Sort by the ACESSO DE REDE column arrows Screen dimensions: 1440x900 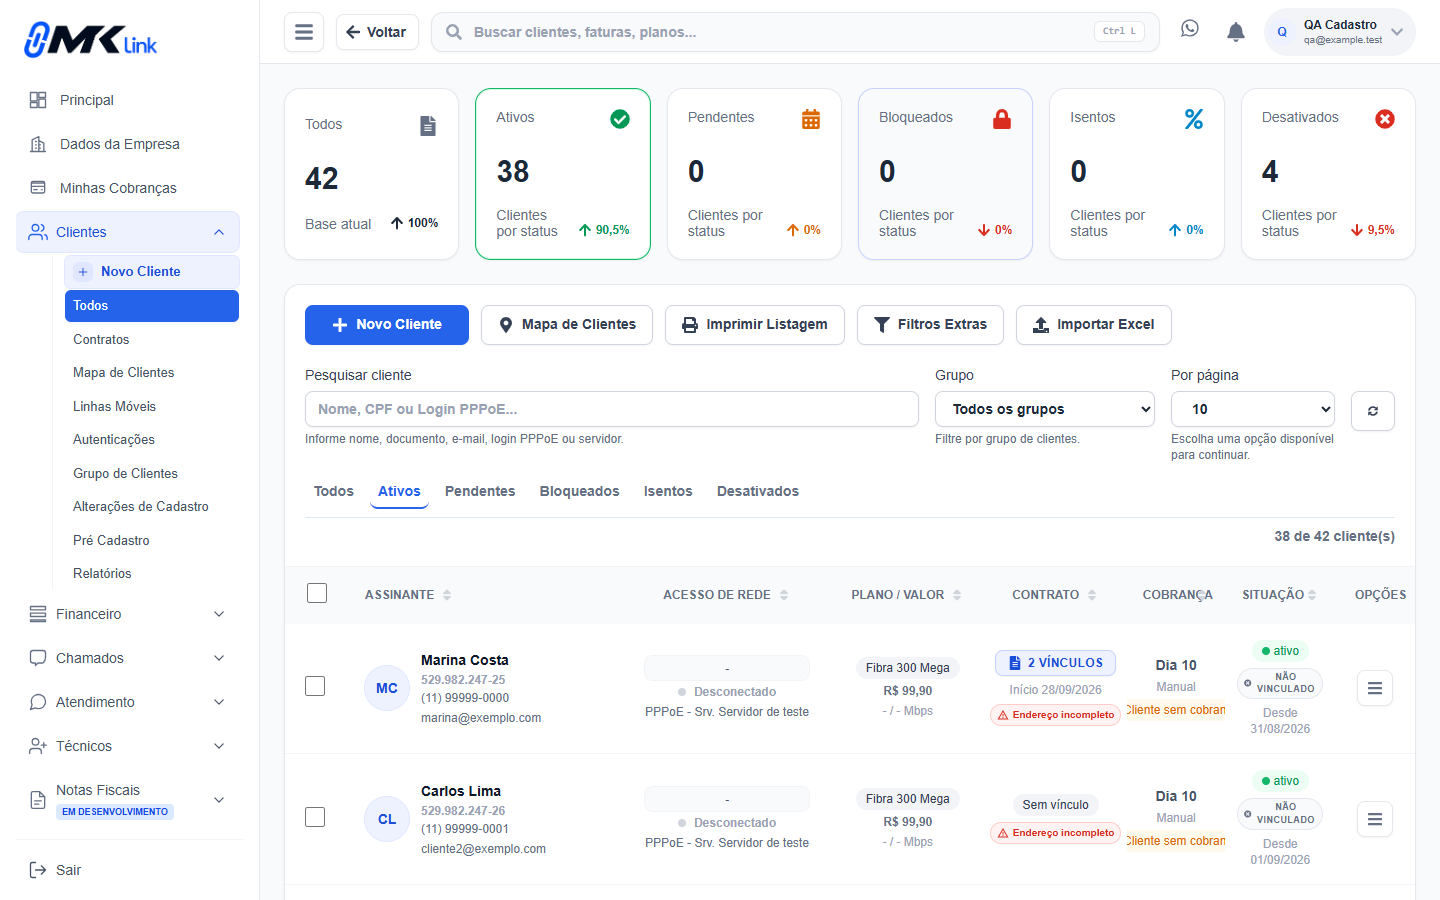[x=784, y=595]
